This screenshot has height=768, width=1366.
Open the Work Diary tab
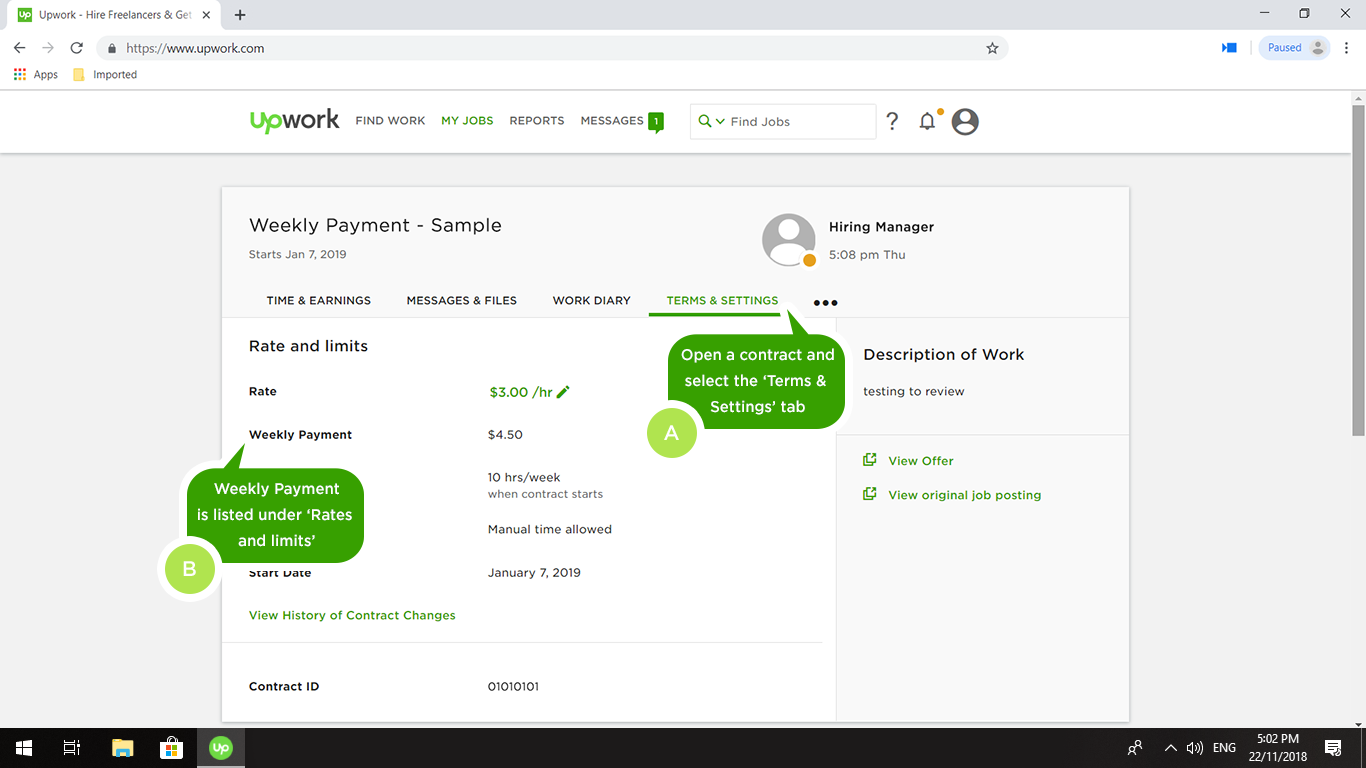[x=591, y=300]
